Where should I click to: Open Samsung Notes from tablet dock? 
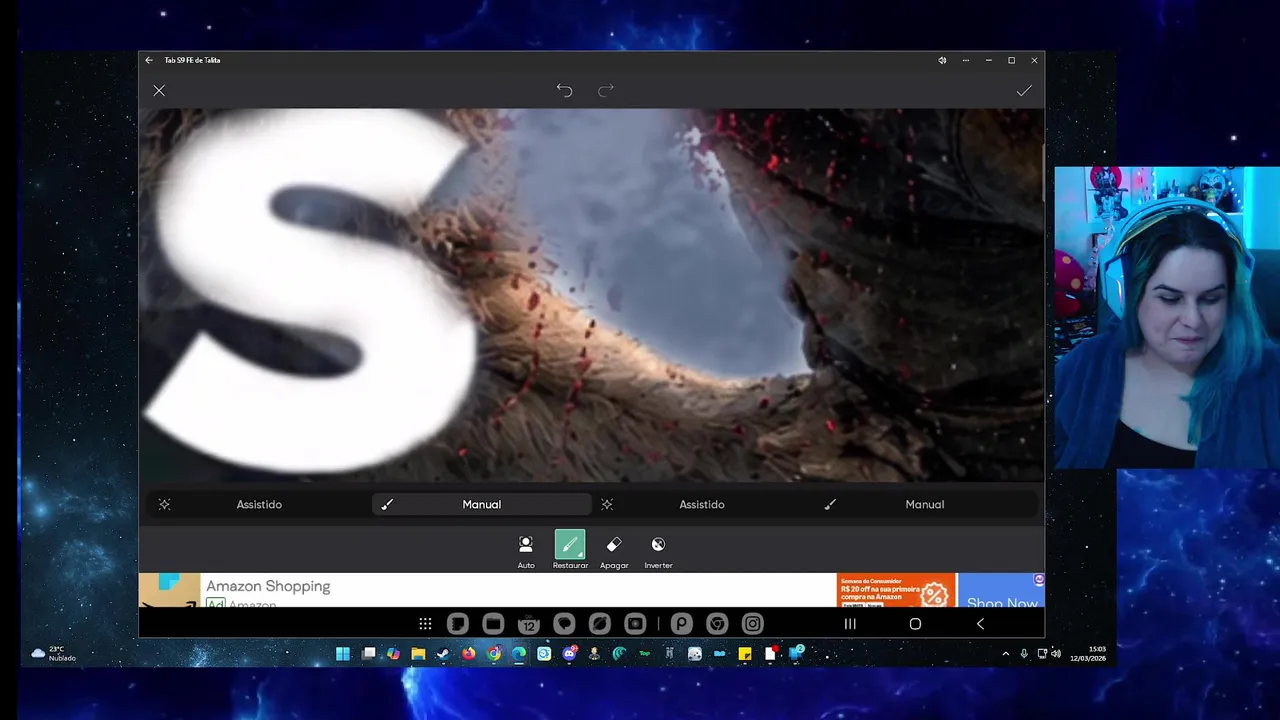point(457,624)
